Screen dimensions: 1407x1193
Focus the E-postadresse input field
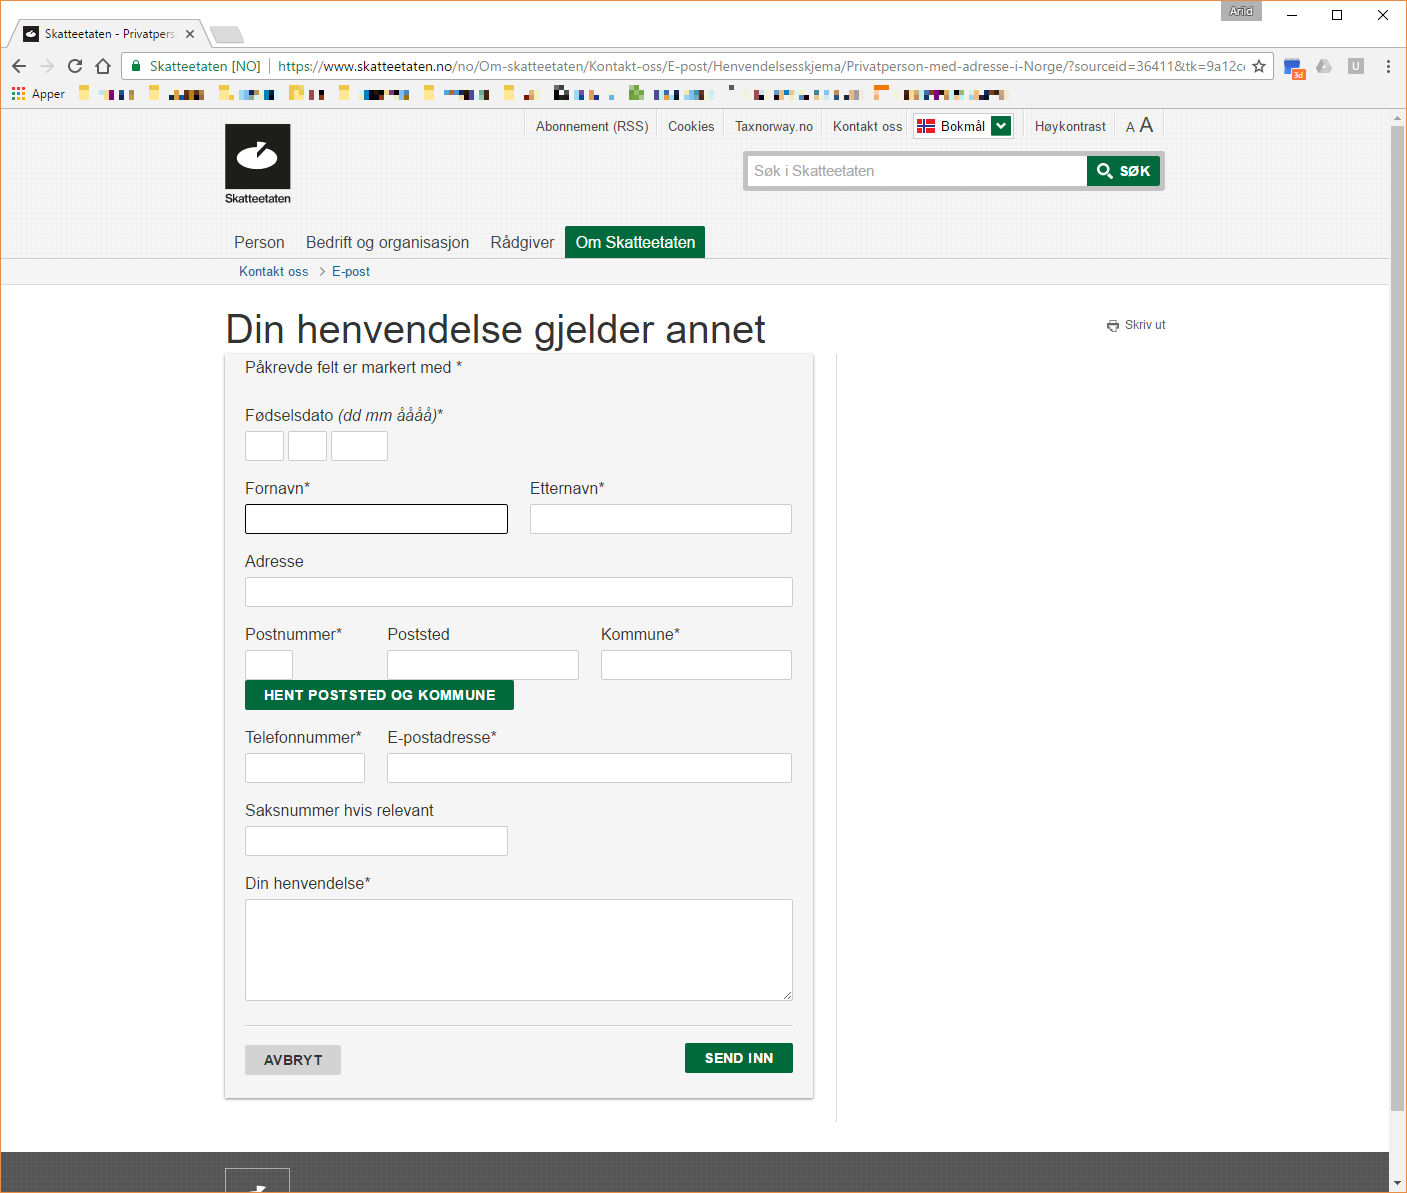pyautogui.click(x=589, y=768)
